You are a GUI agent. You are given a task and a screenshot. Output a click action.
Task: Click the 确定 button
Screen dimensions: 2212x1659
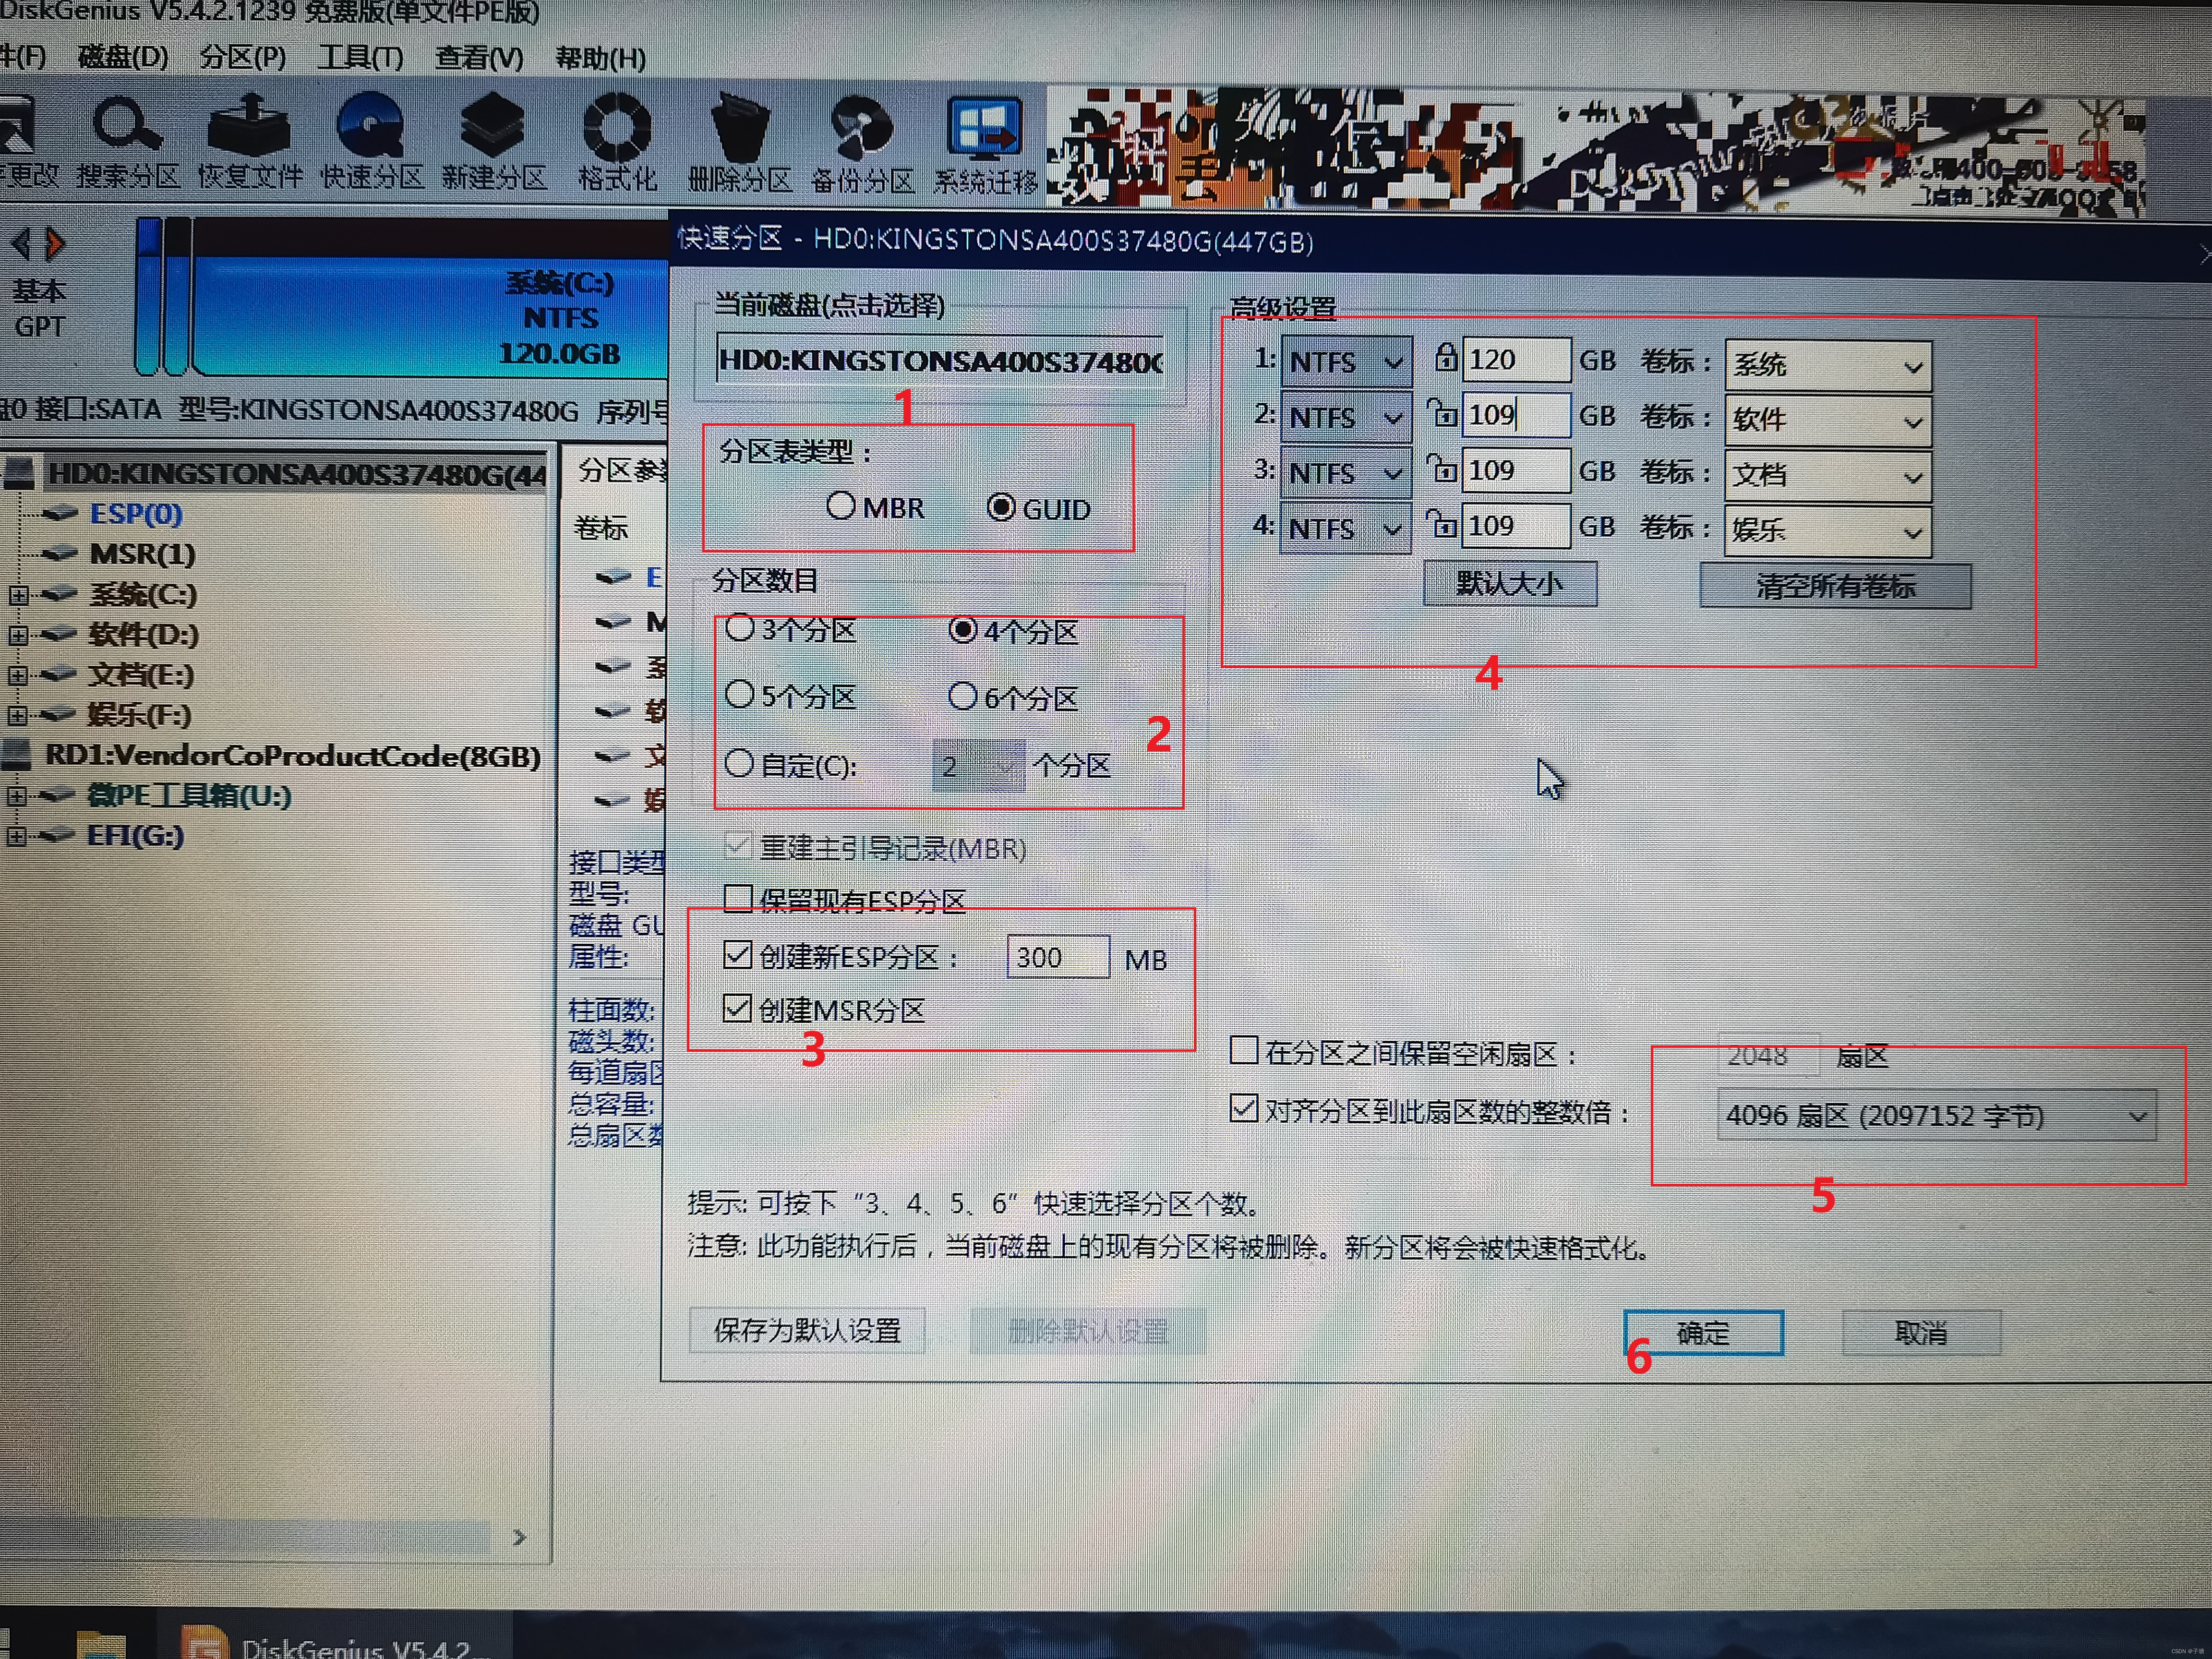pyautogui.click(x=1703, y=1333)
